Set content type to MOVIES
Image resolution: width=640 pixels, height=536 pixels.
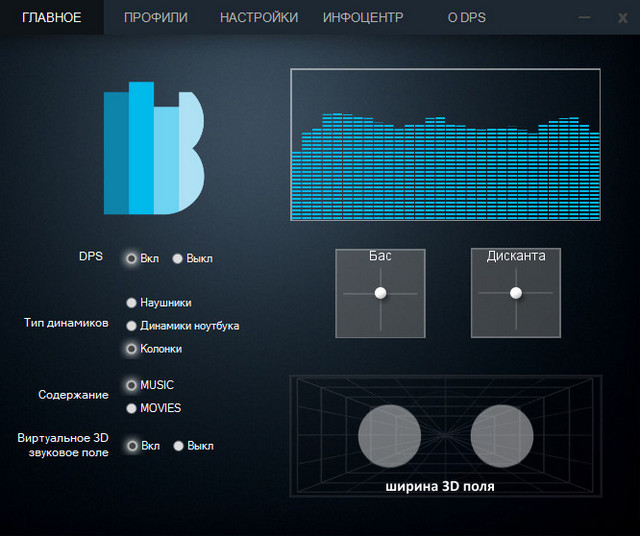(x=131, y=408)
